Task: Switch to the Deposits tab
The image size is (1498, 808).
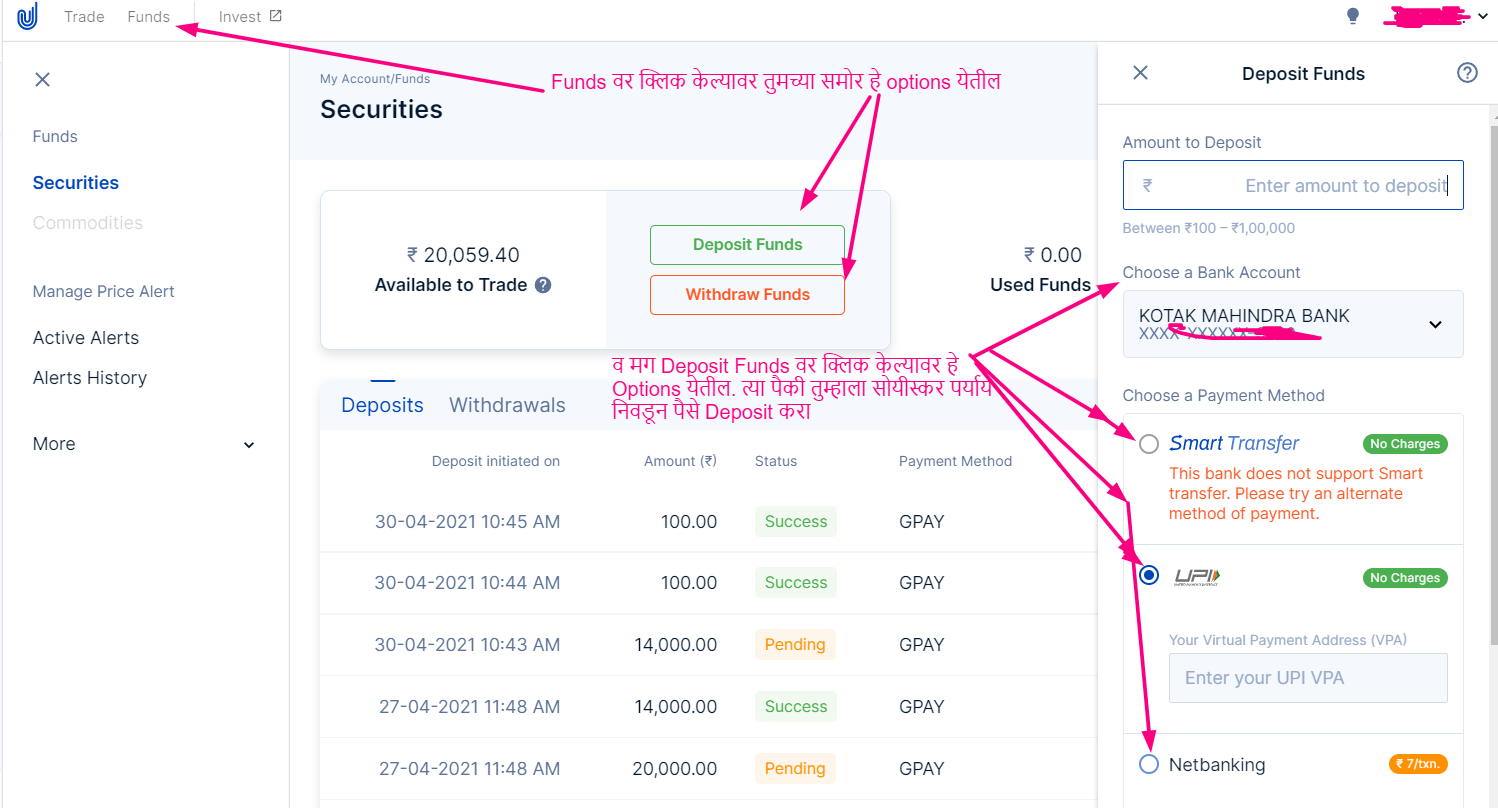Action: coord(382,405)
